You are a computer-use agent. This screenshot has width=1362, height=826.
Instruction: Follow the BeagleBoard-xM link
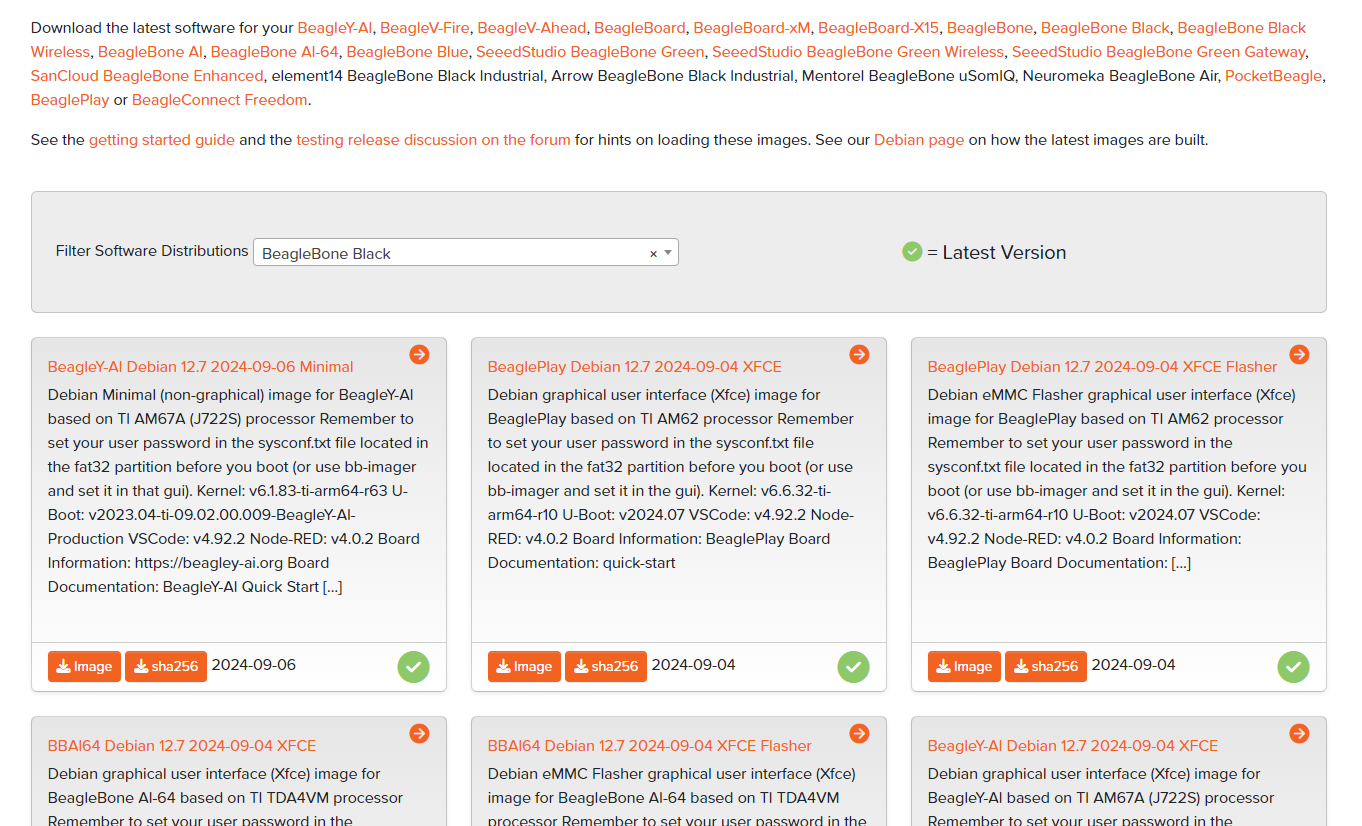coord(752,28)
